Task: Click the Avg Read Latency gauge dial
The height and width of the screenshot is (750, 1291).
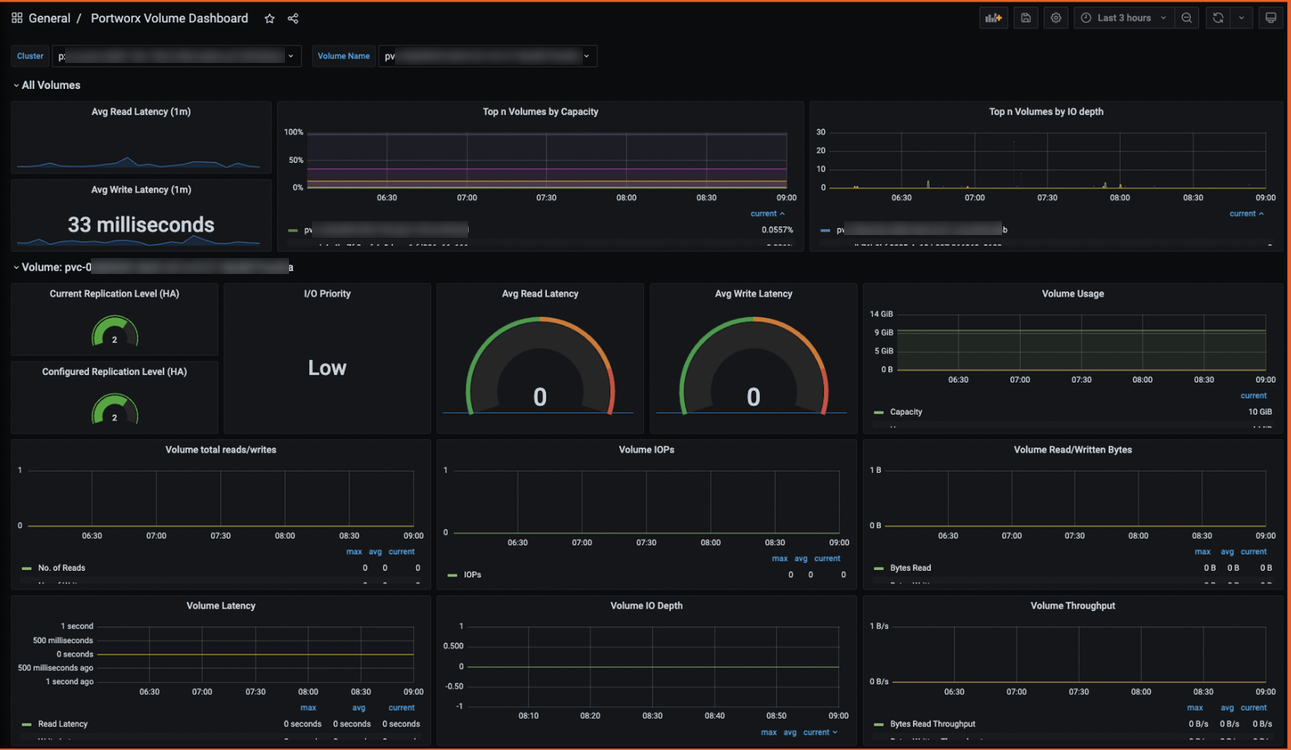Action: click(x=540, y=366)
